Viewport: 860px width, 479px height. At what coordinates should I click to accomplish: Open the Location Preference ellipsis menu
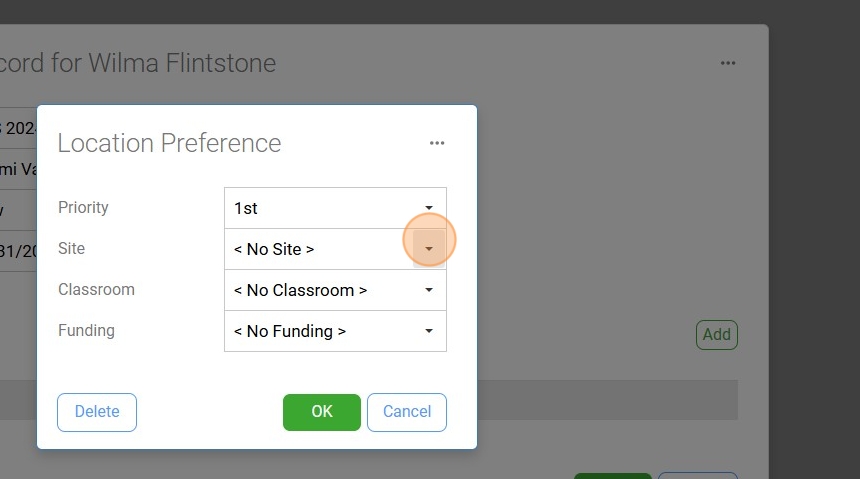[437, 143]
